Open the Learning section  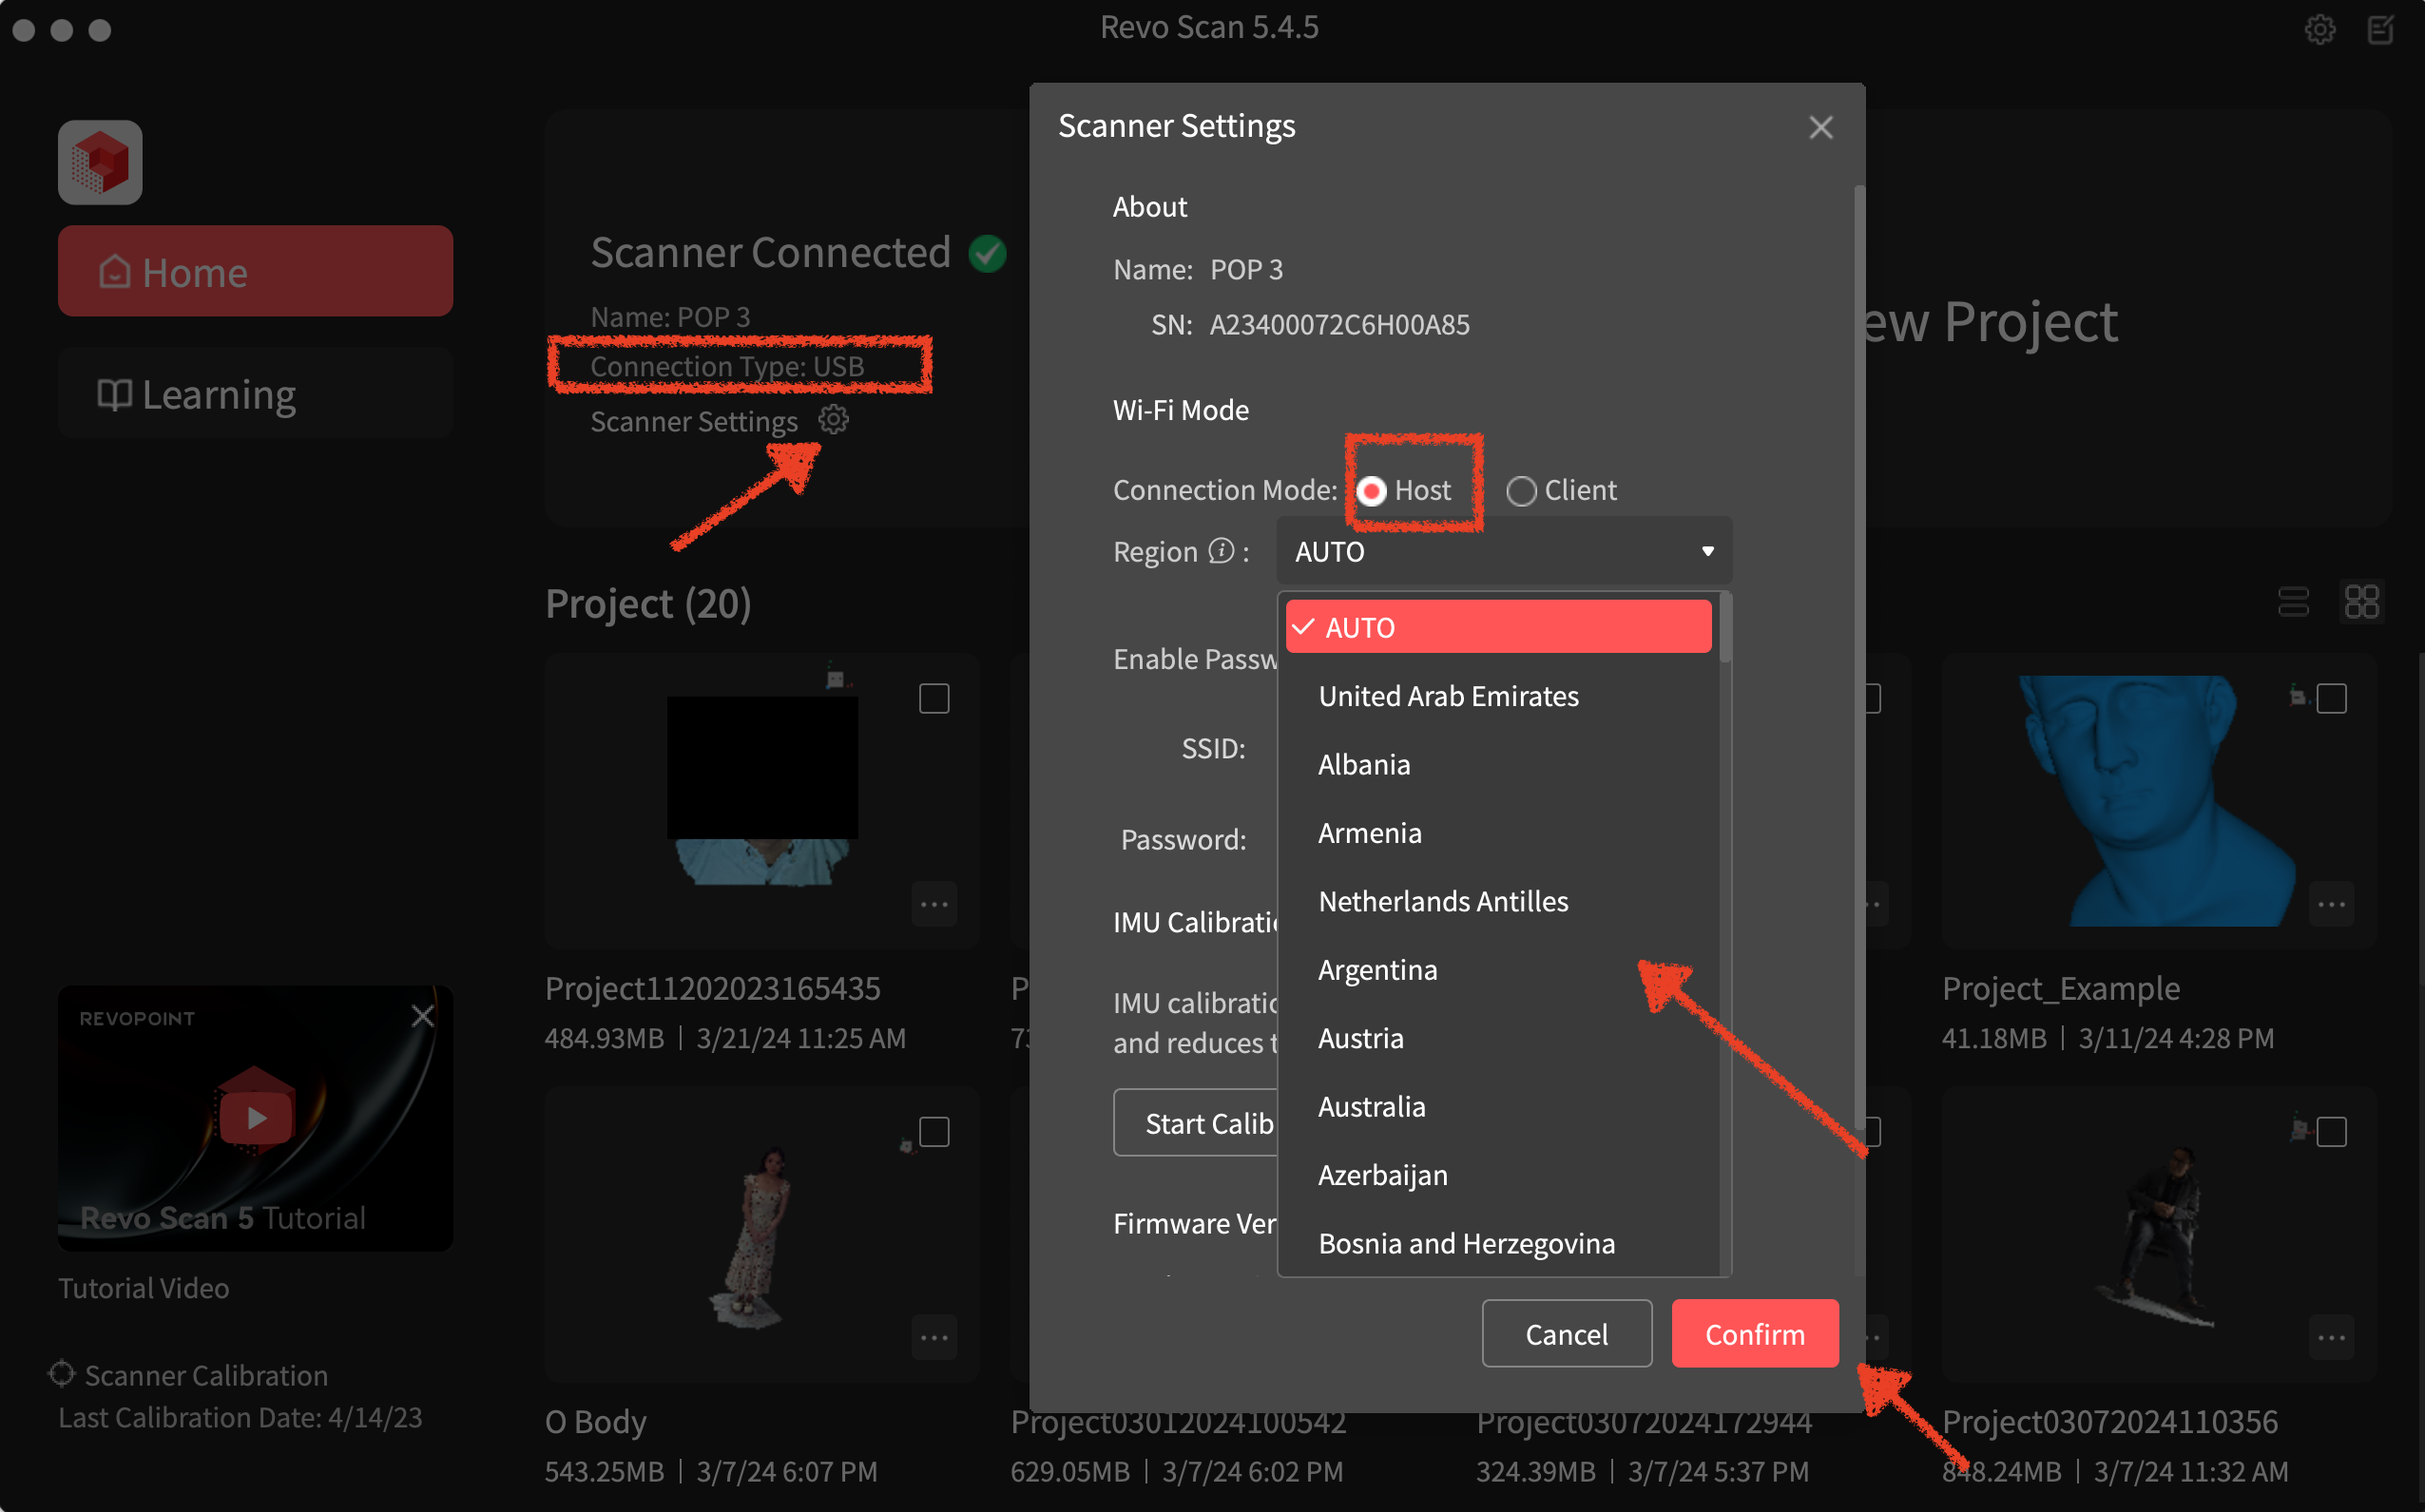[x=256, y=393]
